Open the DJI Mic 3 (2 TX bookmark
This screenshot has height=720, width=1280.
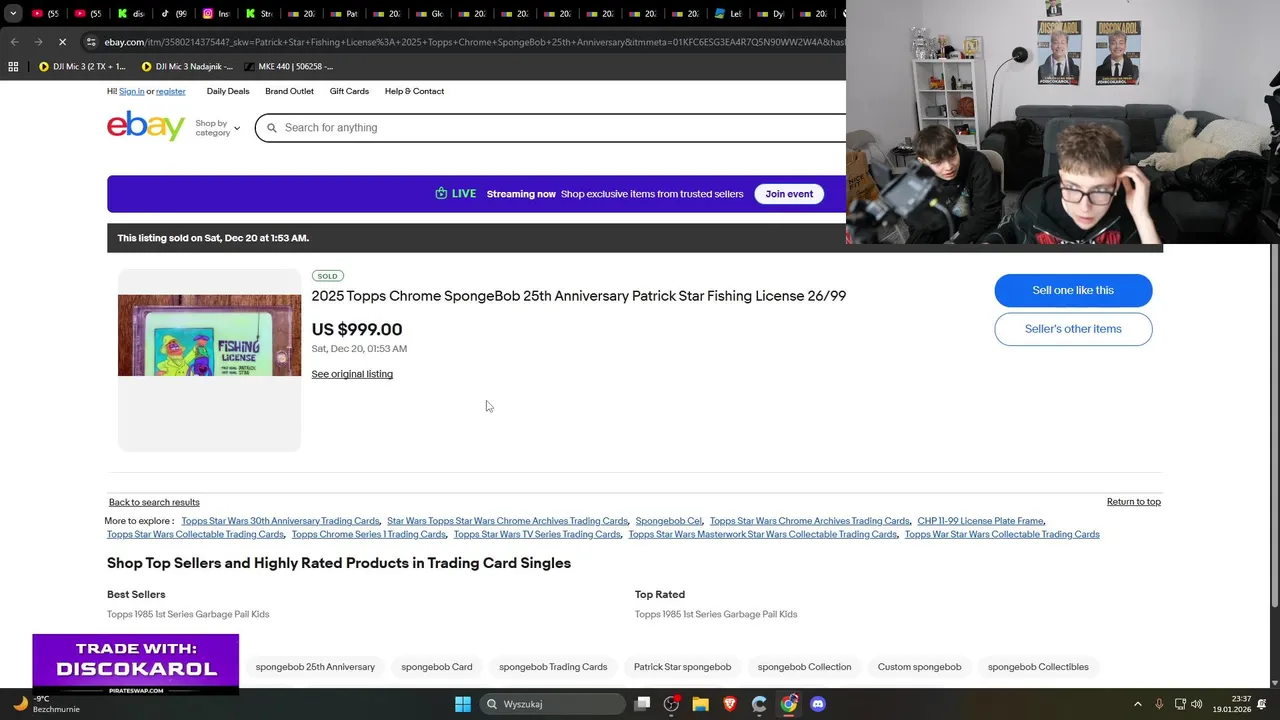(x=82, y=66)
